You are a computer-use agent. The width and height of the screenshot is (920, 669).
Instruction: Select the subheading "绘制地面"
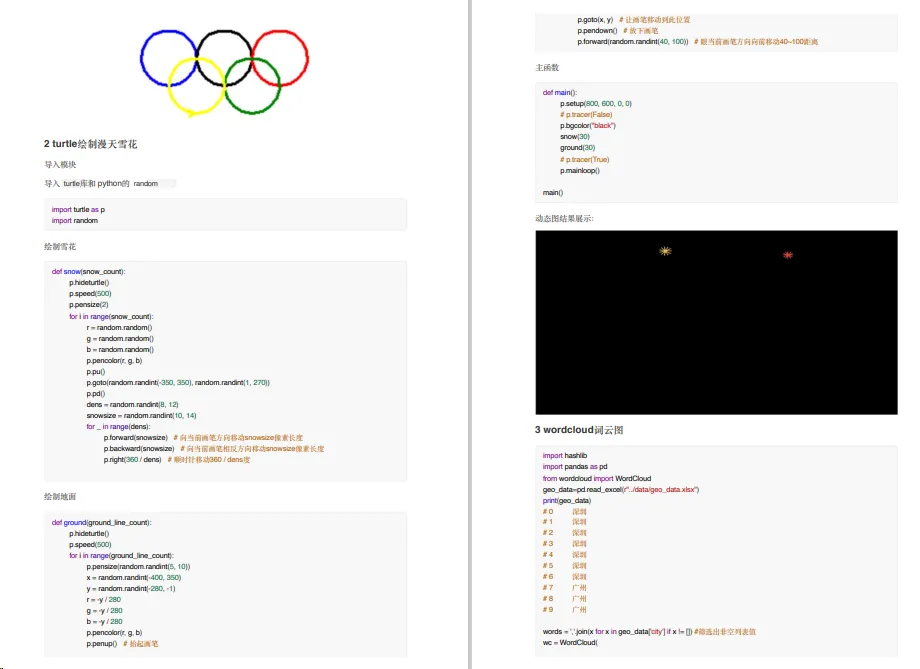pyautogui.click(x=60, y=496)
